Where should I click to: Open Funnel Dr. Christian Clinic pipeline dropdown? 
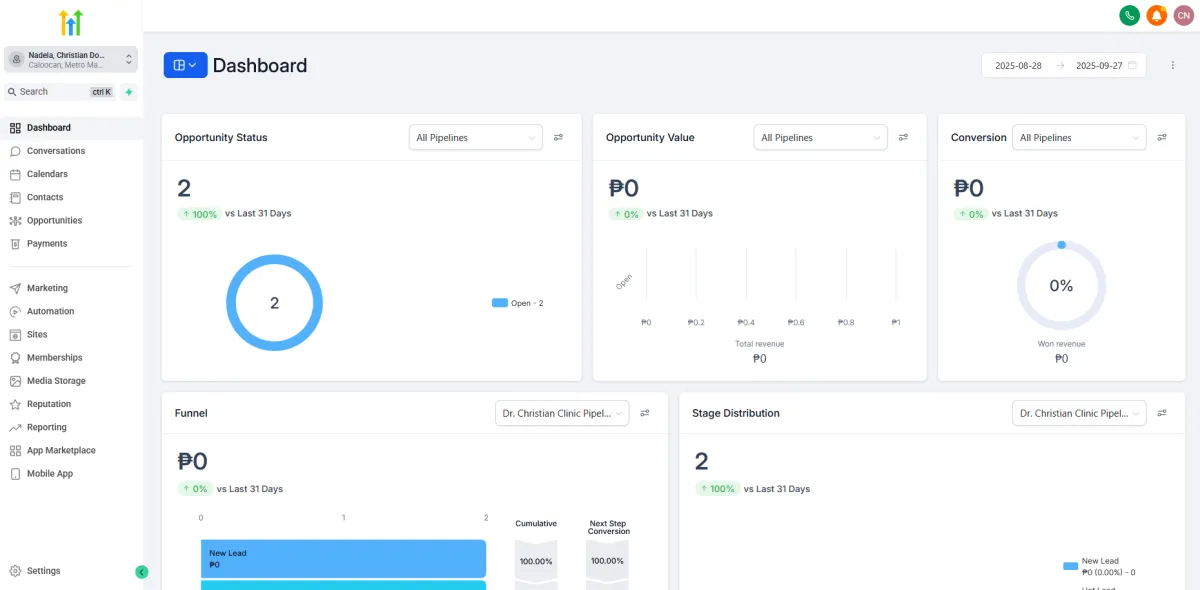(562, 413)
